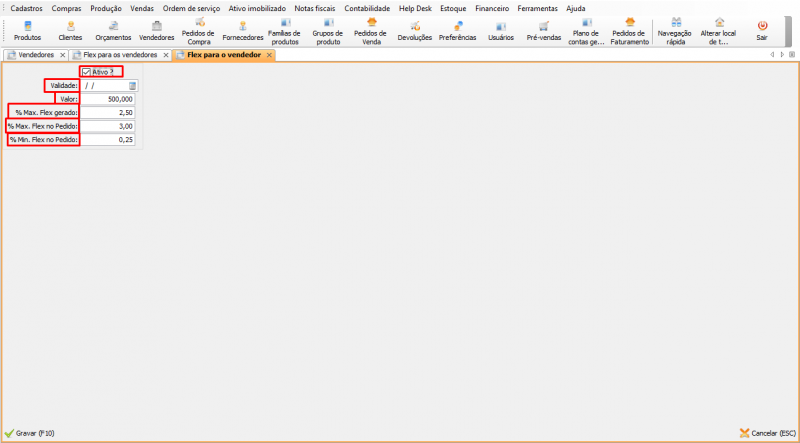This screenshot has height=443, width=800.
Task: Toggle the Ativo checkbox
Action: coord(87,72)
